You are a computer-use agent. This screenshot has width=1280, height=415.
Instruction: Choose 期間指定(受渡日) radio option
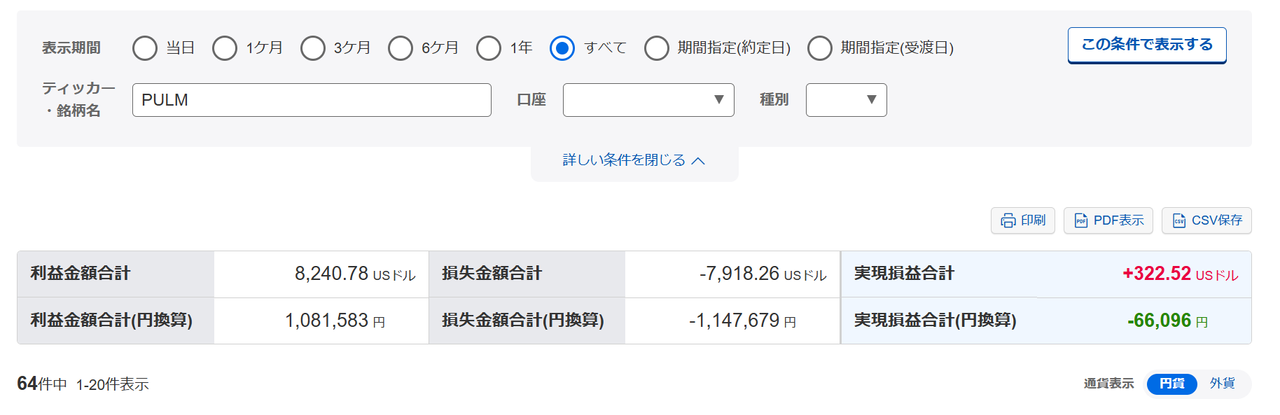pos(820,47)
